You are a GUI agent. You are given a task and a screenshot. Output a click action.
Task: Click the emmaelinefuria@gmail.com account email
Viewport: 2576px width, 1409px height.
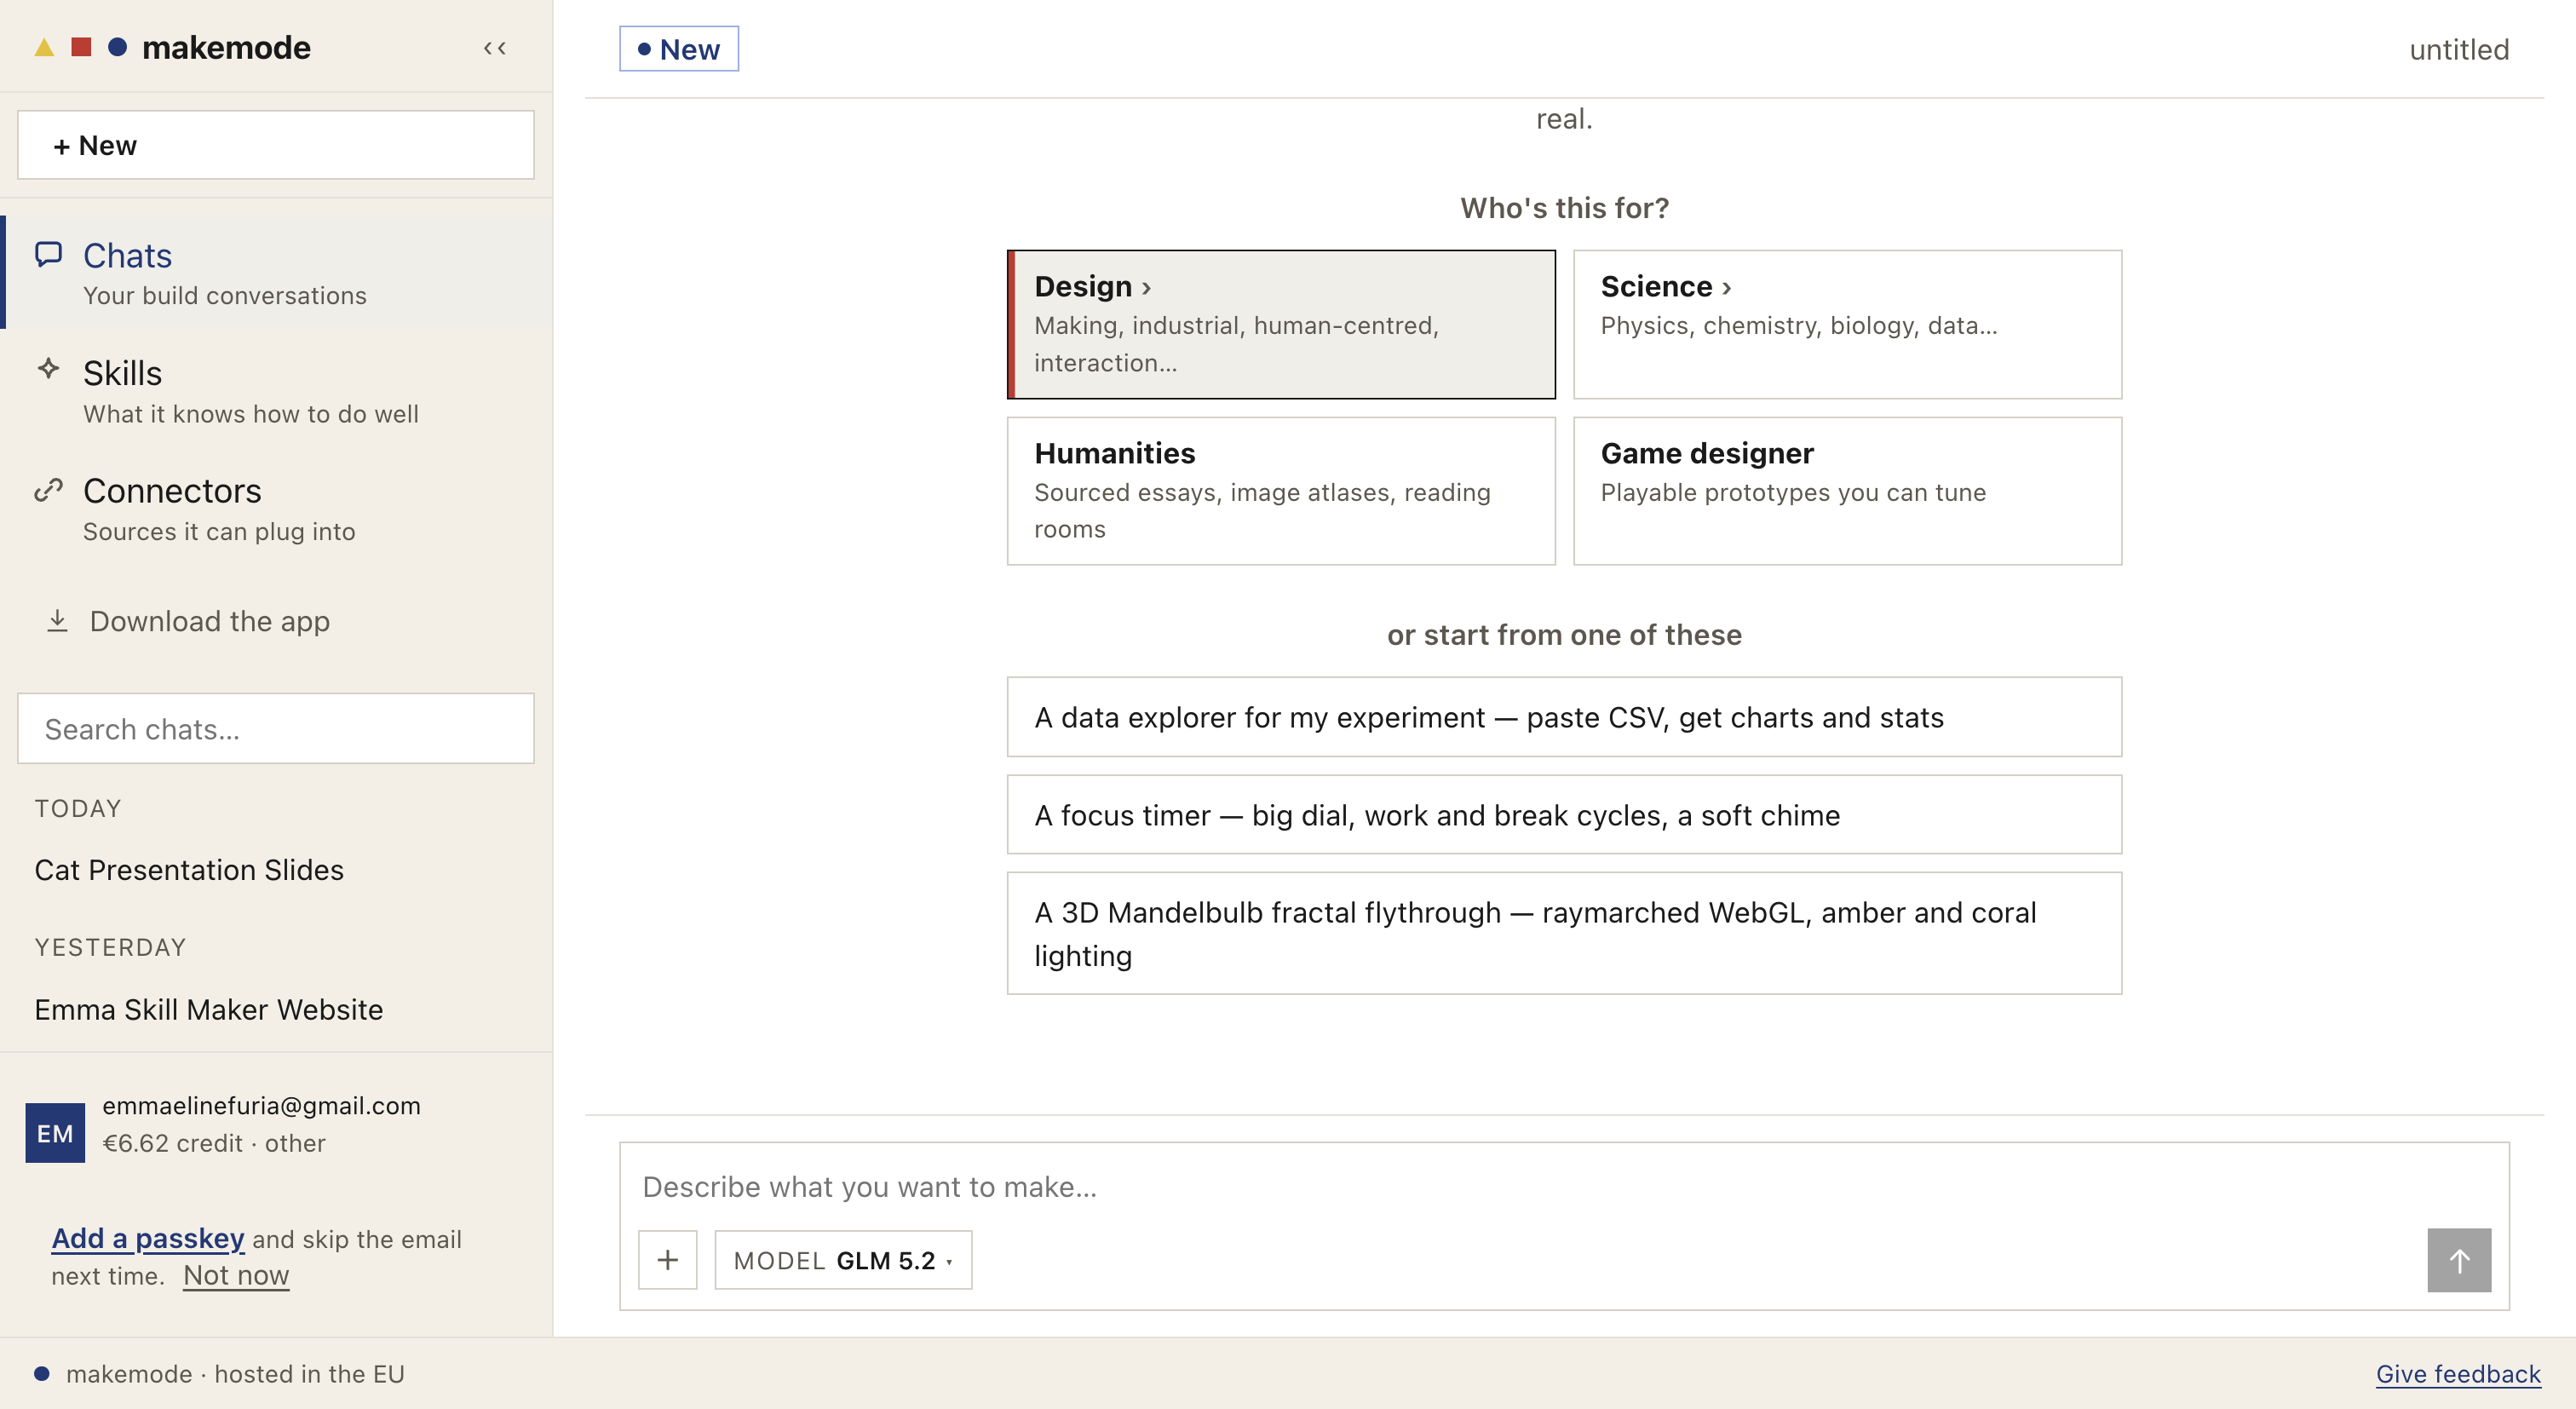click(261, 1105)
